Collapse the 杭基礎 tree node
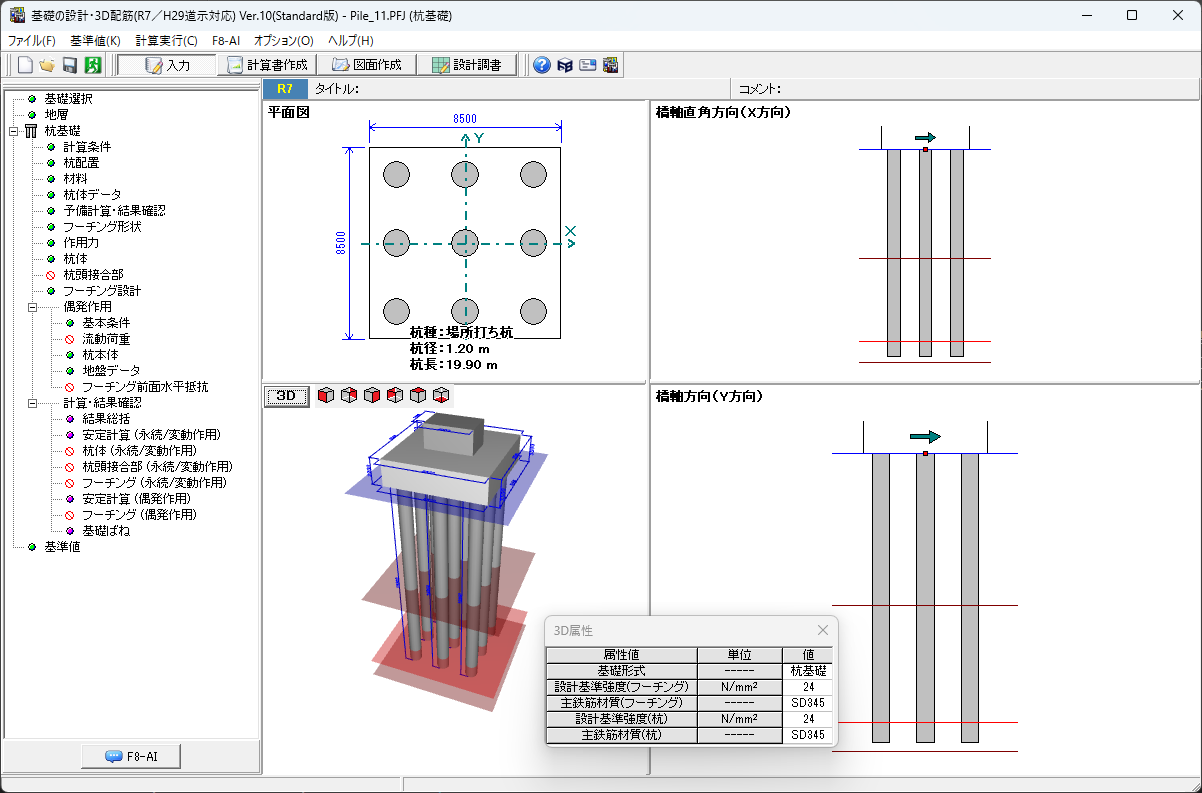 pyautogui.click(x=14, y=131)
